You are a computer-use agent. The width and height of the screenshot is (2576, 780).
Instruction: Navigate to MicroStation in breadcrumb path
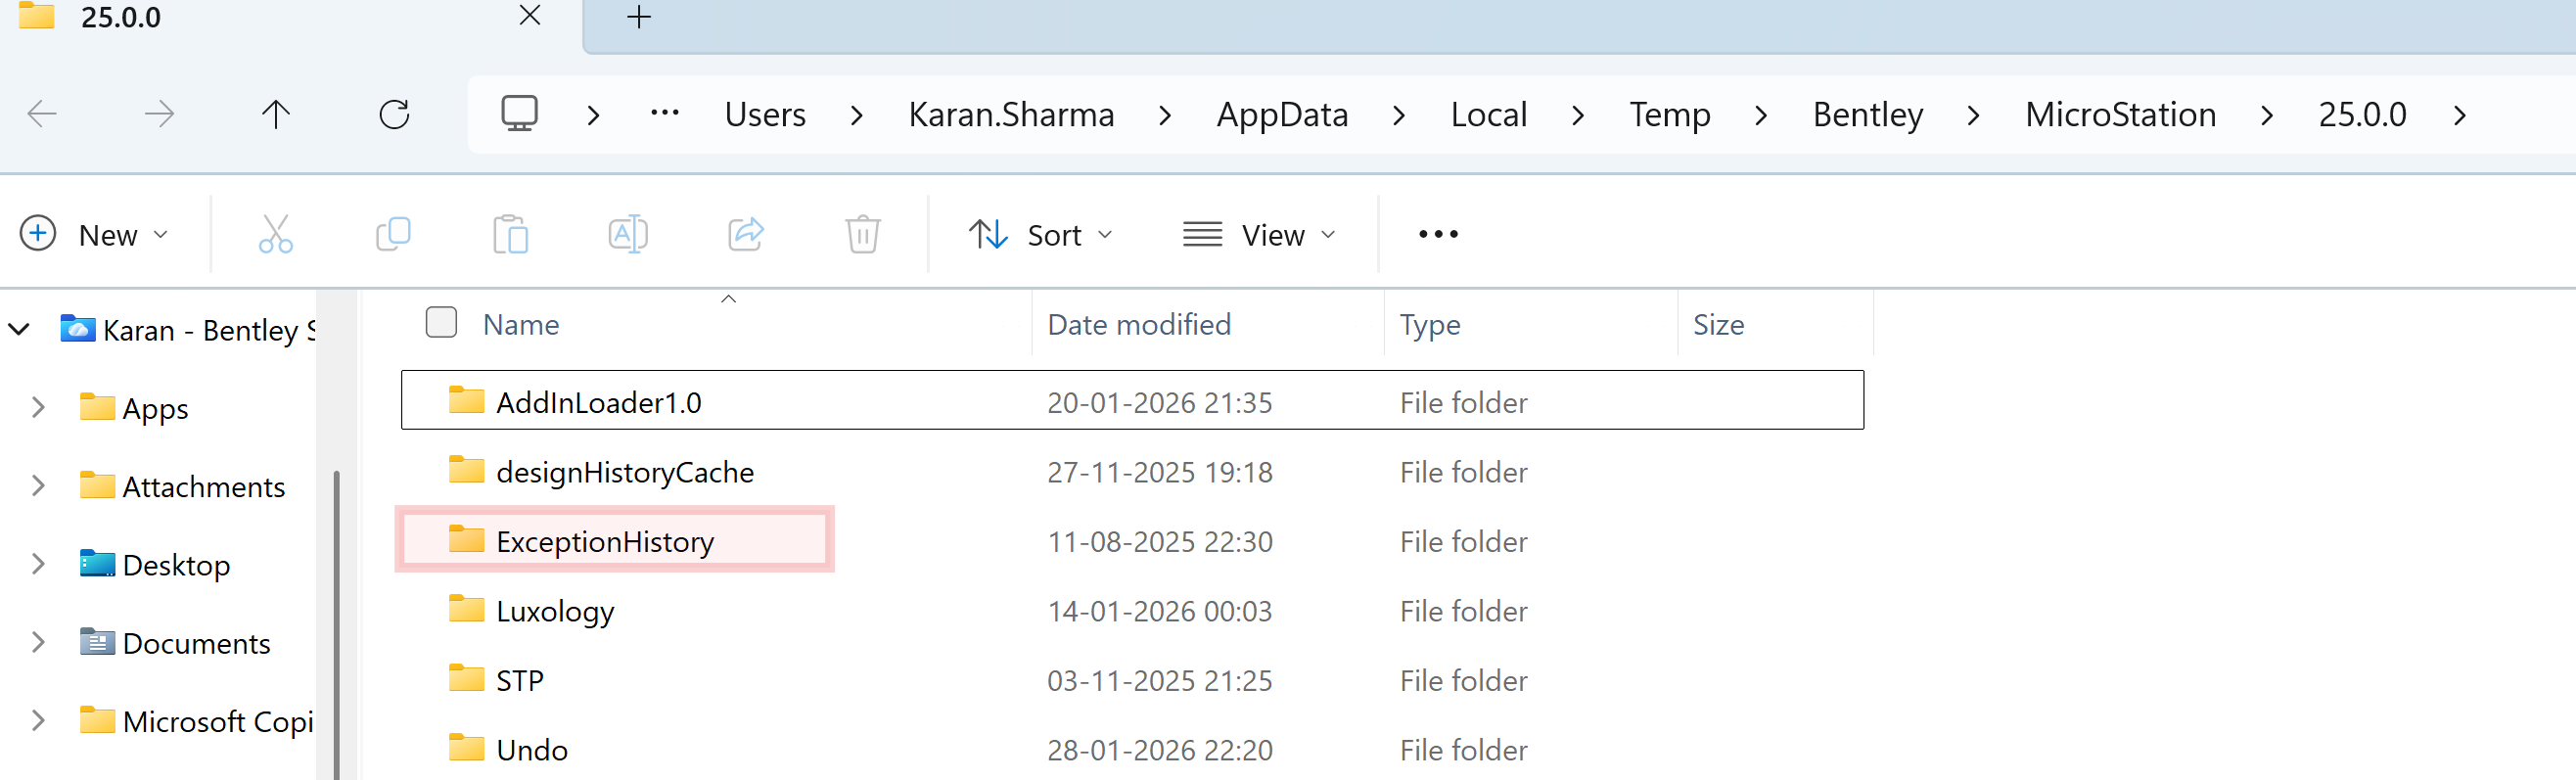pyautogui.click(x=2120, y=115)
